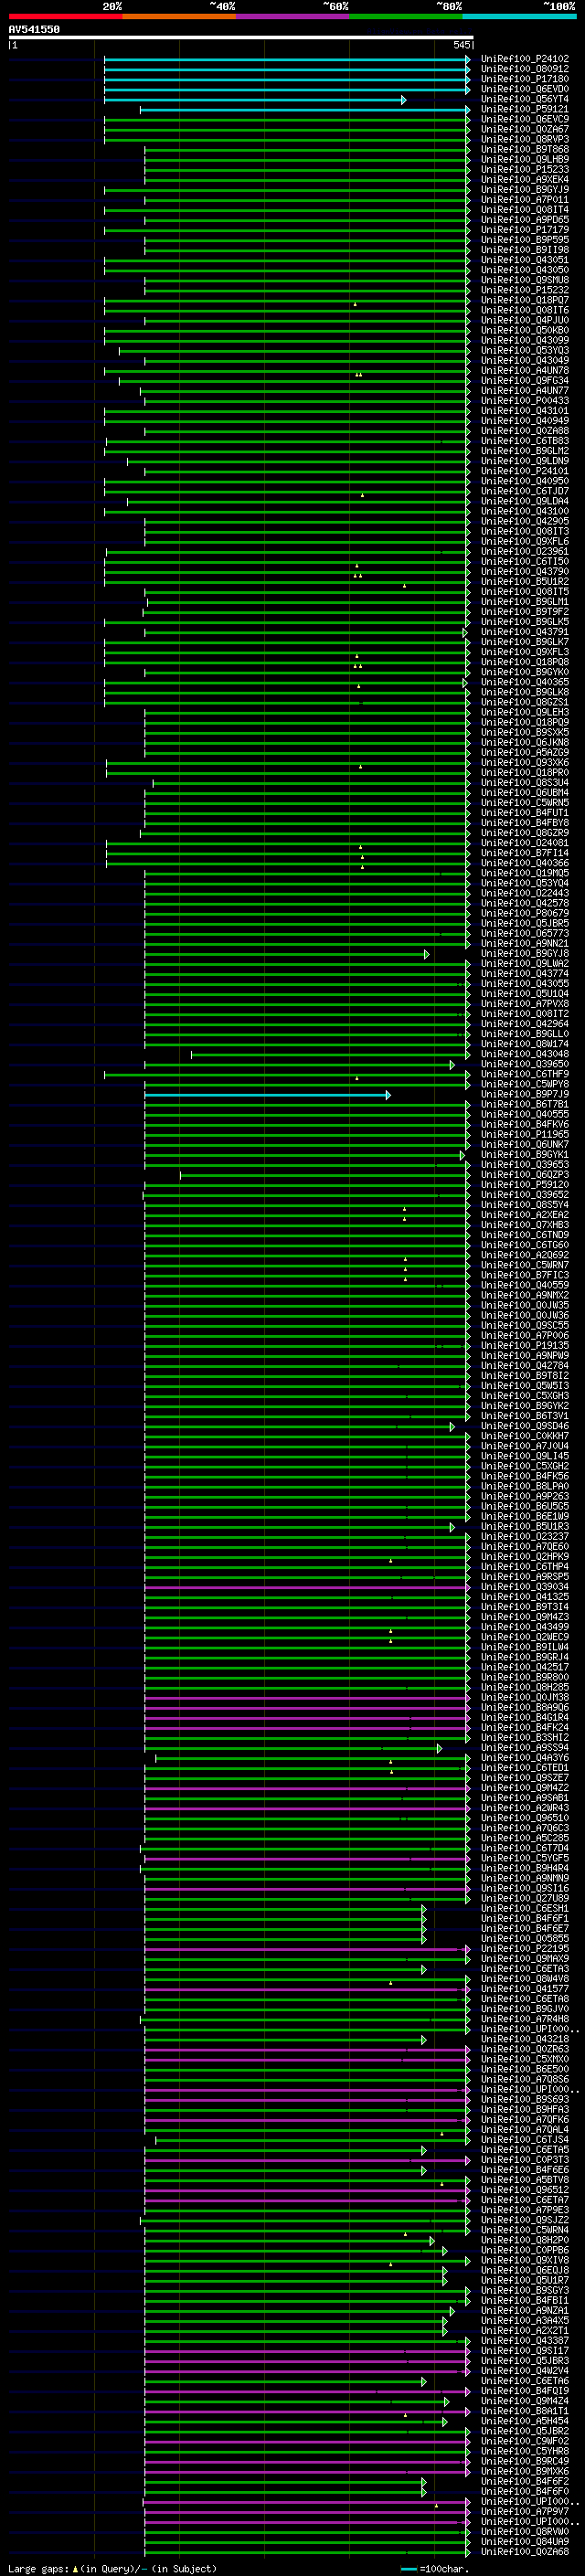Click hit label UniRef100_P19135
The width and height of the screenshot is (585, 2576).
[x=525, y=1346]
